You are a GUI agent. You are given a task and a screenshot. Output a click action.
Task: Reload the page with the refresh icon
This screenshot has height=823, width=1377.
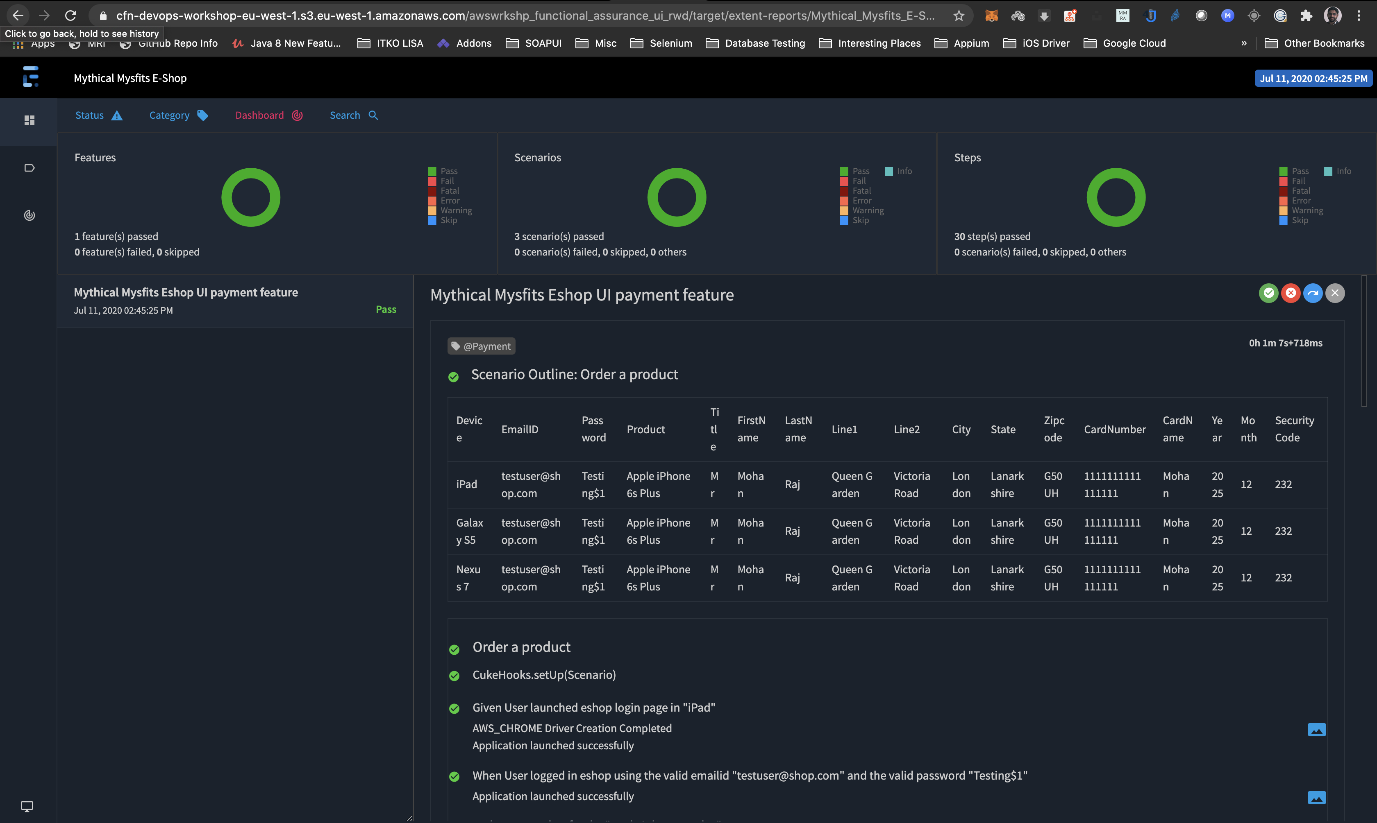[x=70, y=15]
